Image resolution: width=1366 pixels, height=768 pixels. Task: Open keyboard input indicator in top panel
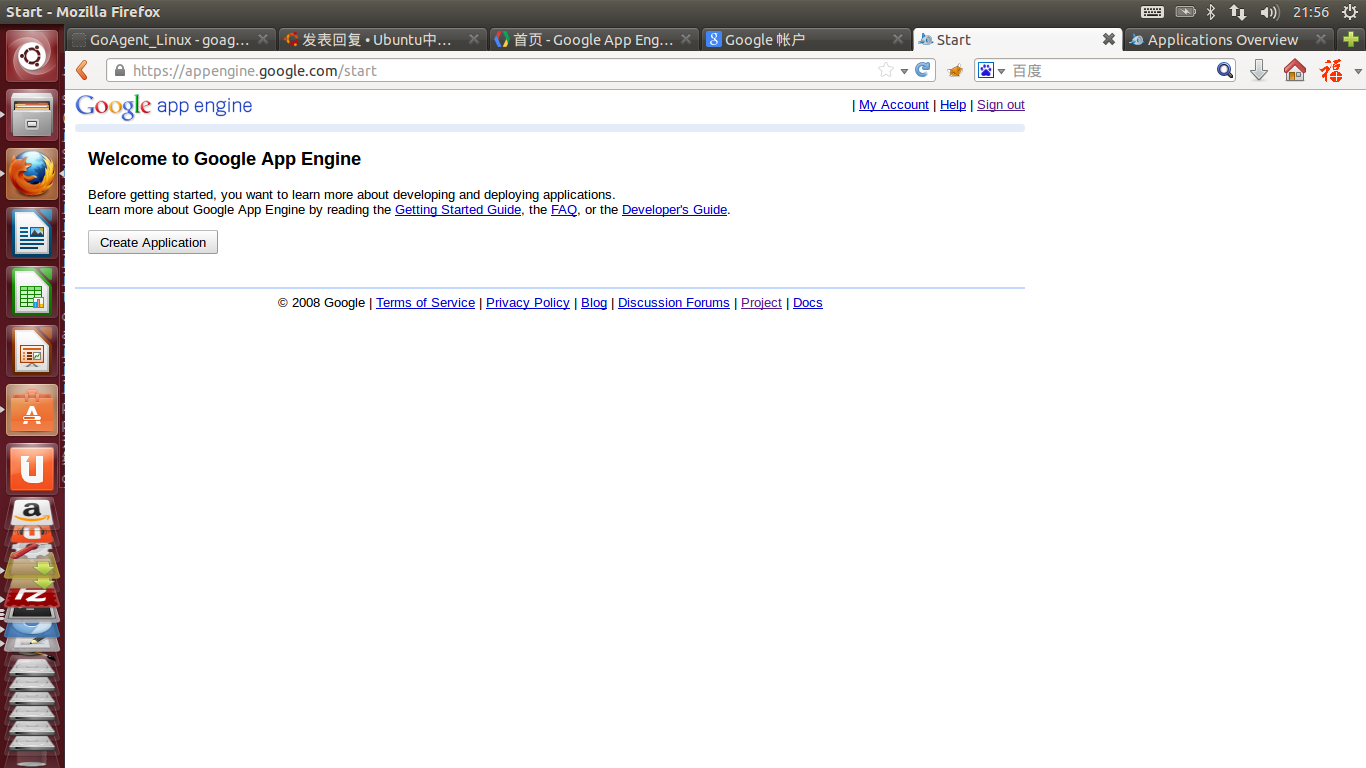(x=1152, y=12)
